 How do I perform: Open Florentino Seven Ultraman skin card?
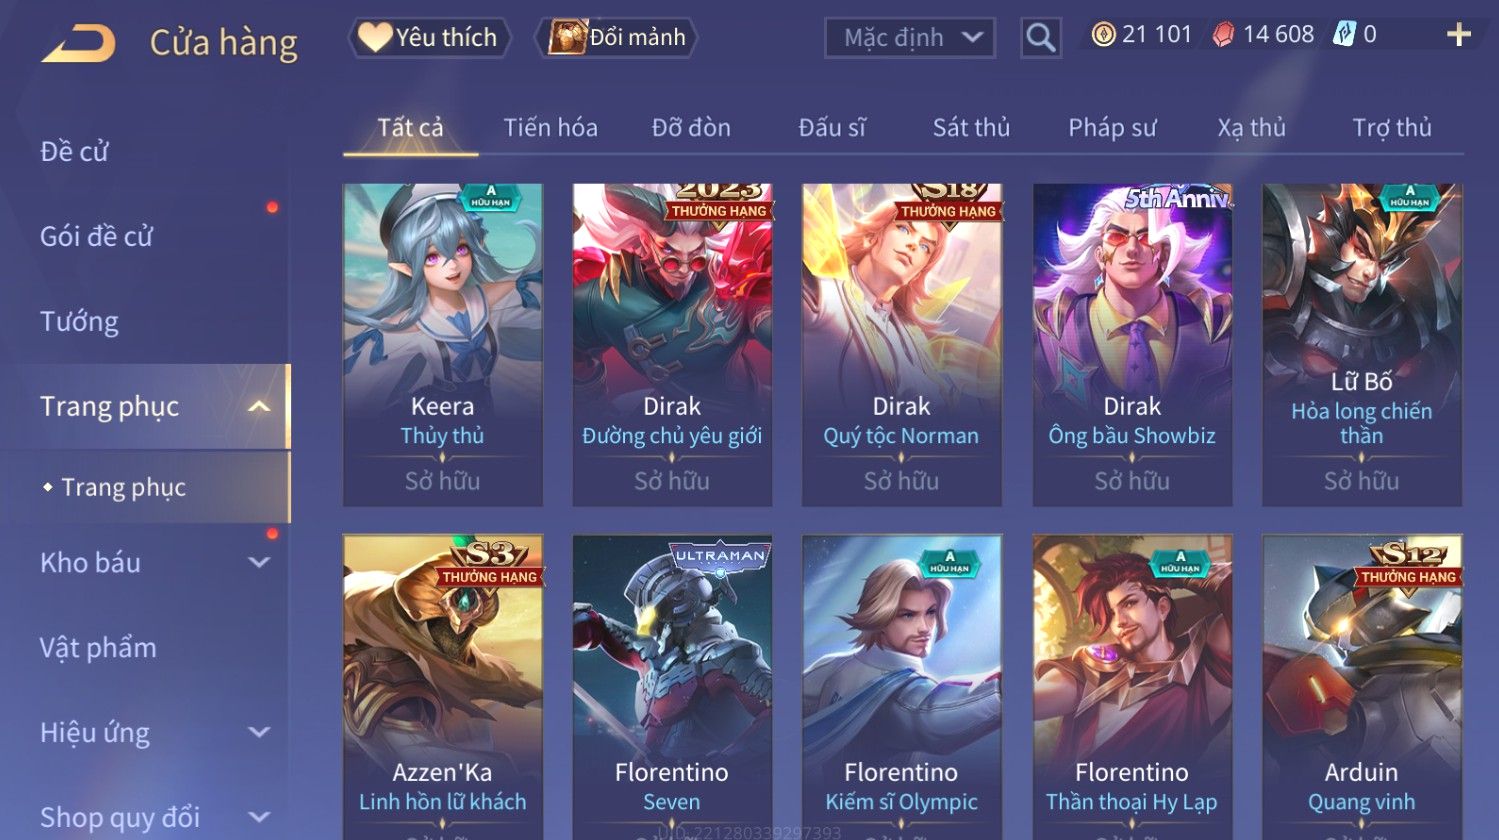(x=672, y=685)
